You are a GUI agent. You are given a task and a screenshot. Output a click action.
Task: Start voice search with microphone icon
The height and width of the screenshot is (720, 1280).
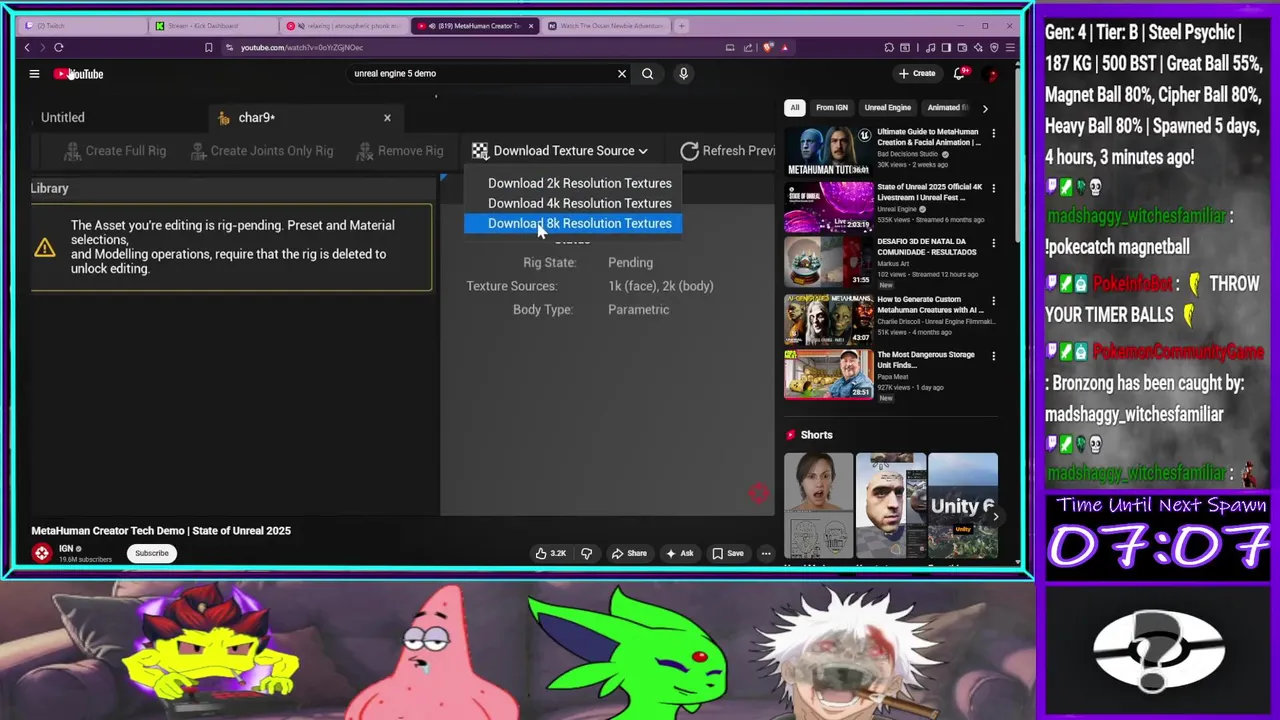click(x=684, y=73)
